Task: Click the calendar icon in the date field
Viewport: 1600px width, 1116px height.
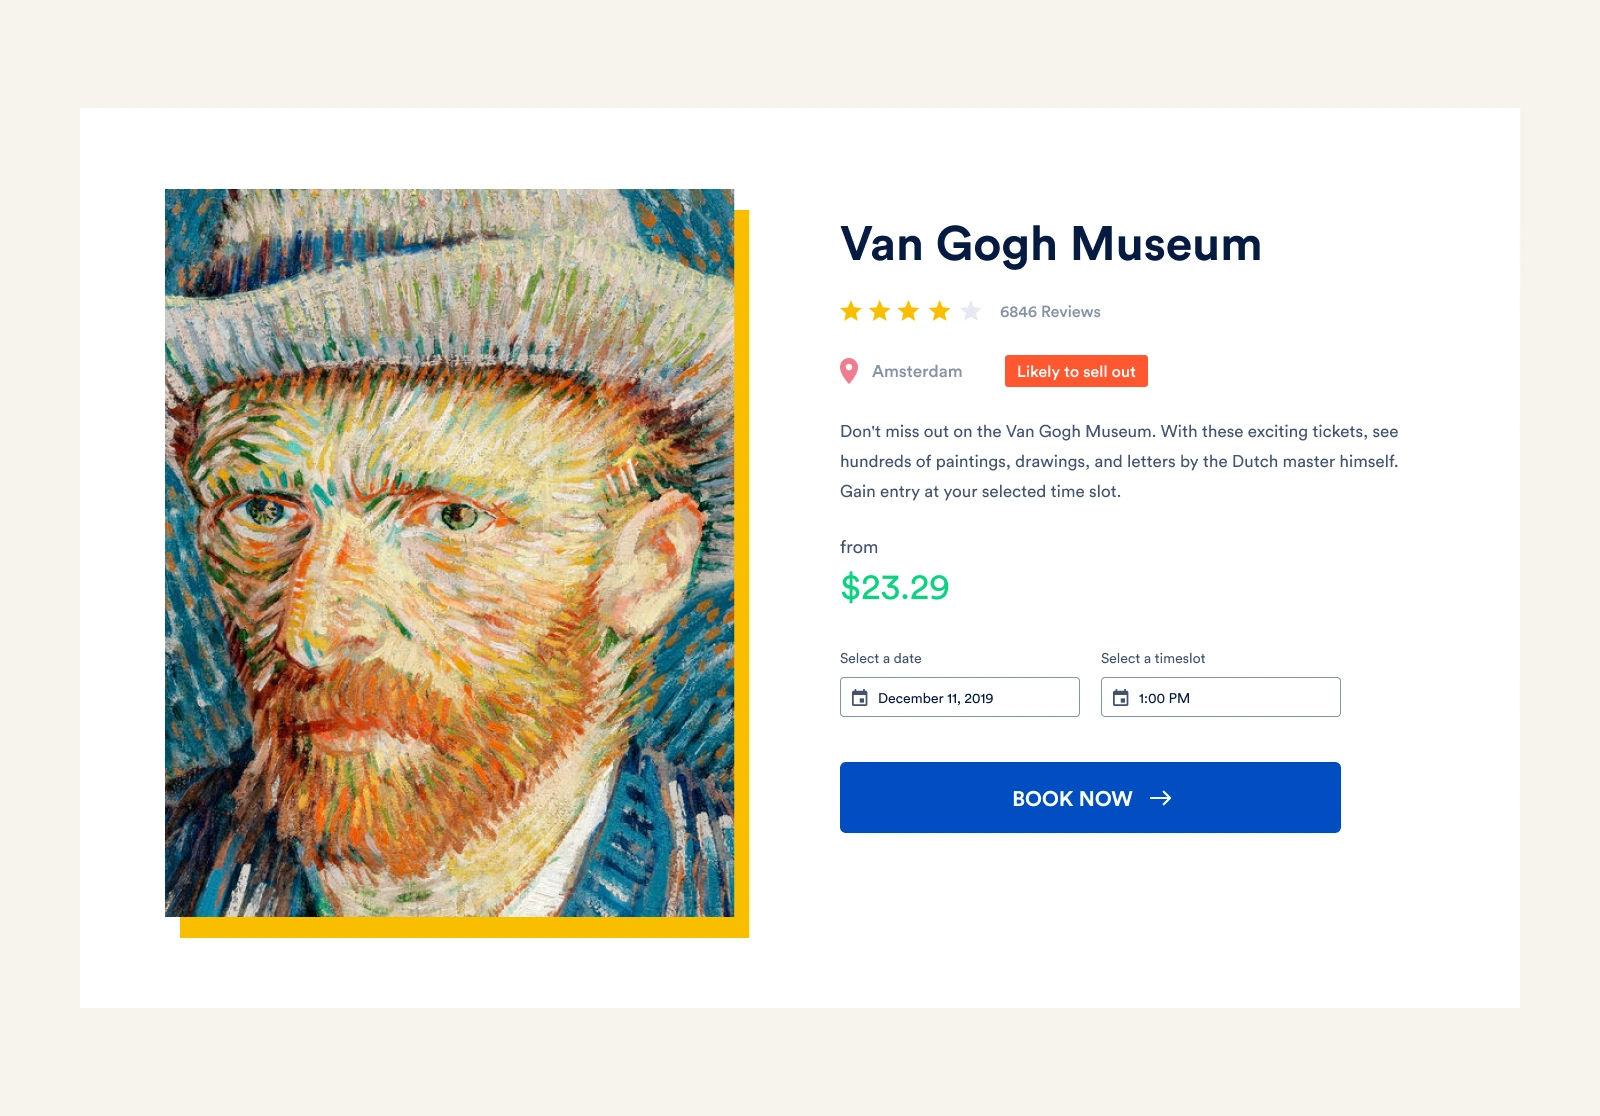Action: click(860, 698)
